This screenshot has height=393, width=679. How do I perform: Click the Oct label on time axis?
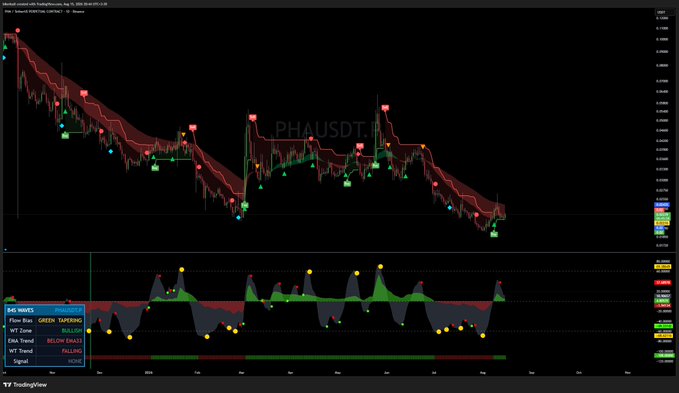(x=579, y=372)
